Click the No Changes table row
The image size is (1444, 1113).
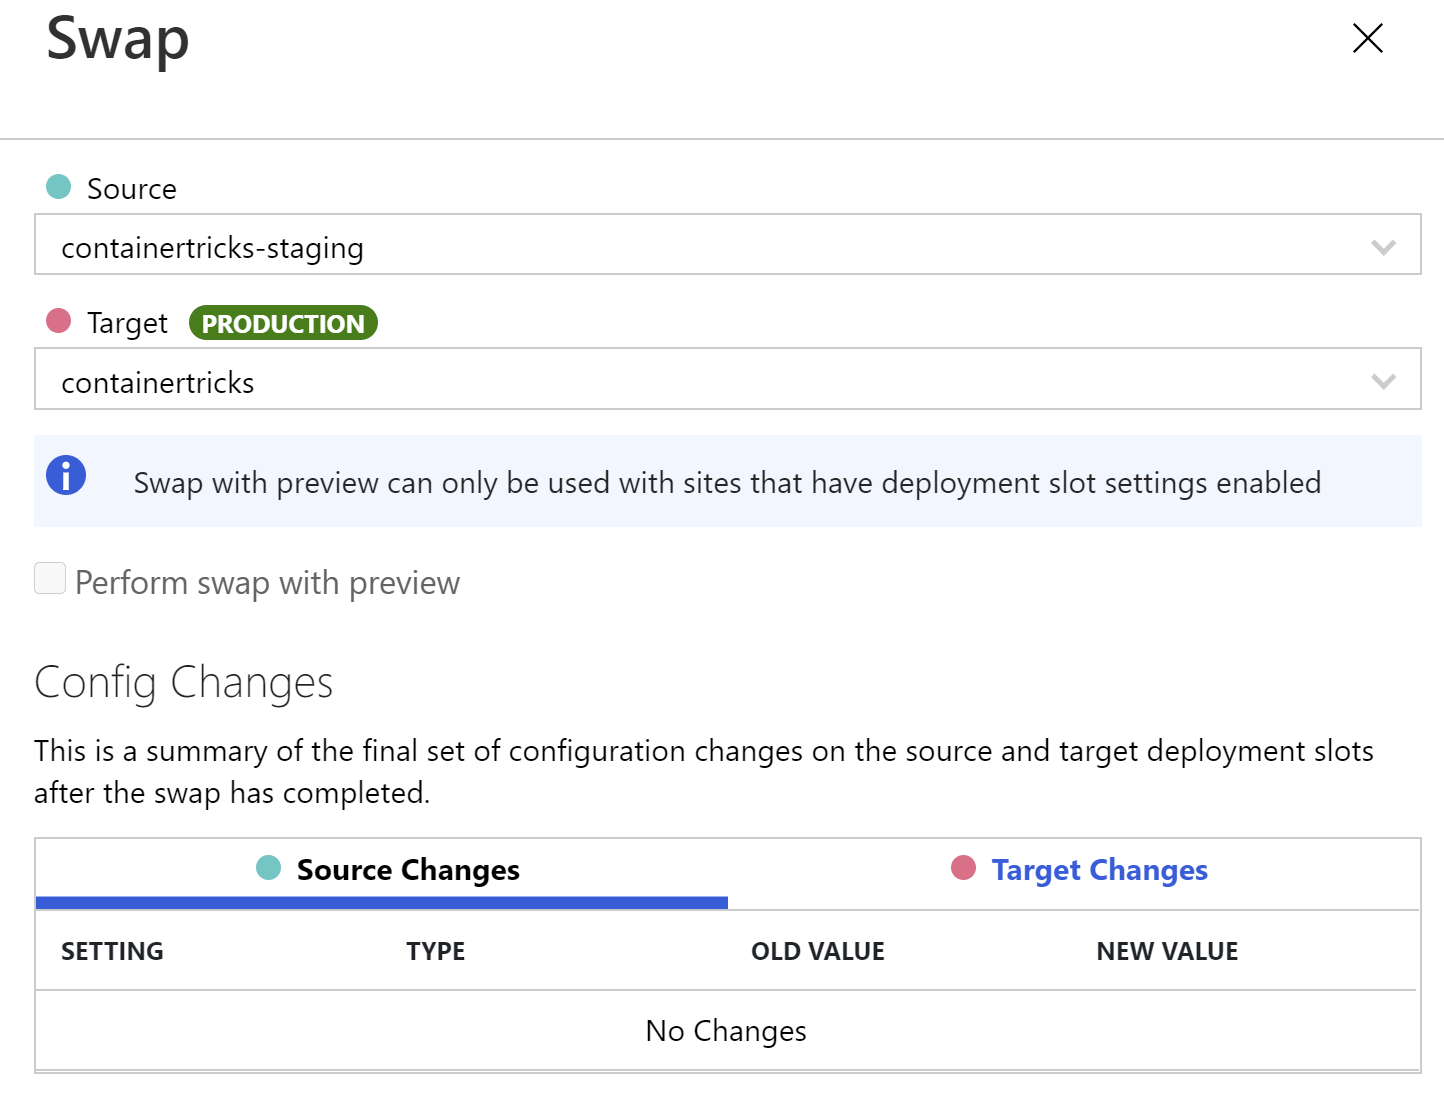727,1030
